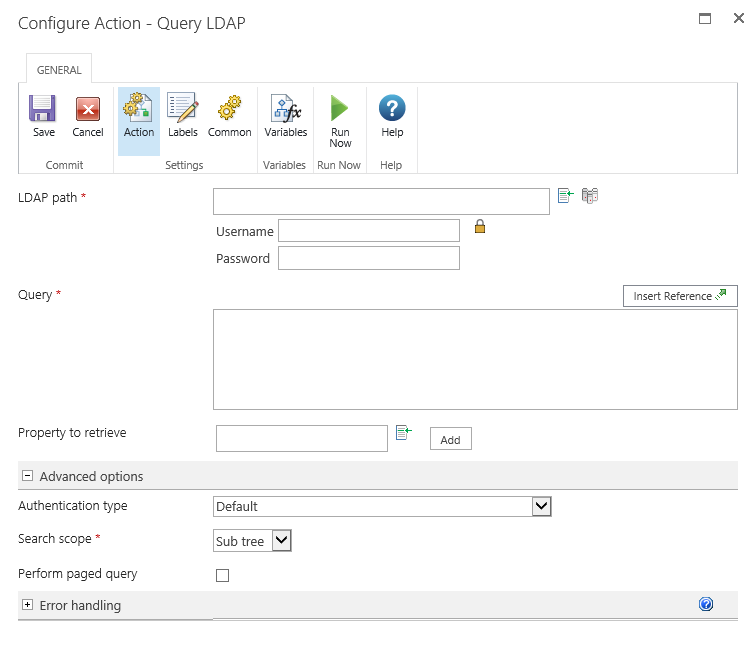Click the Cancel icon in ribbon
This screenshot has width=753, height=647.
click(x=88, y=110)
